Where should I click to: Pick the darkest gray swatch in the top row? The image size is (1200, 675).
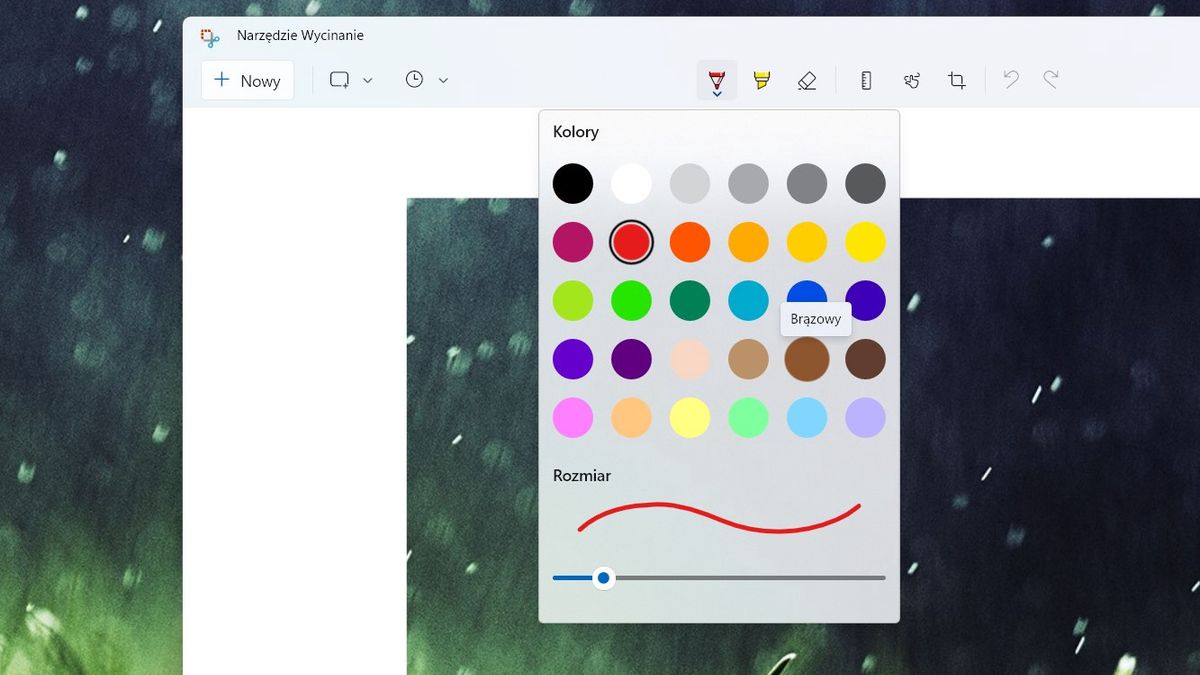(865, 184)
